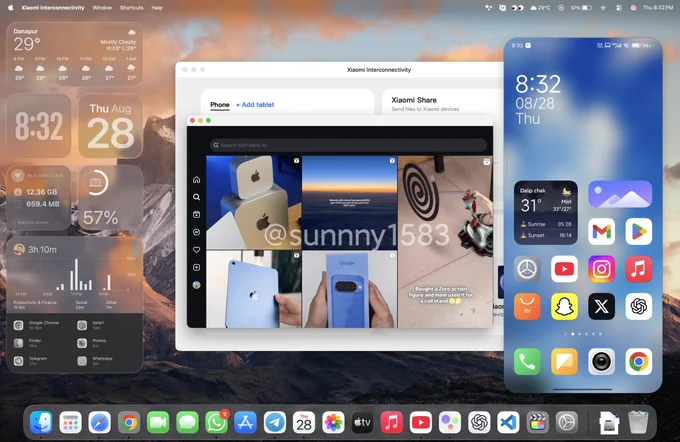This screenshot has height=442, width=680.
Task: Open Instagram app on mirrored phone
Action: [x=602, y=269]
